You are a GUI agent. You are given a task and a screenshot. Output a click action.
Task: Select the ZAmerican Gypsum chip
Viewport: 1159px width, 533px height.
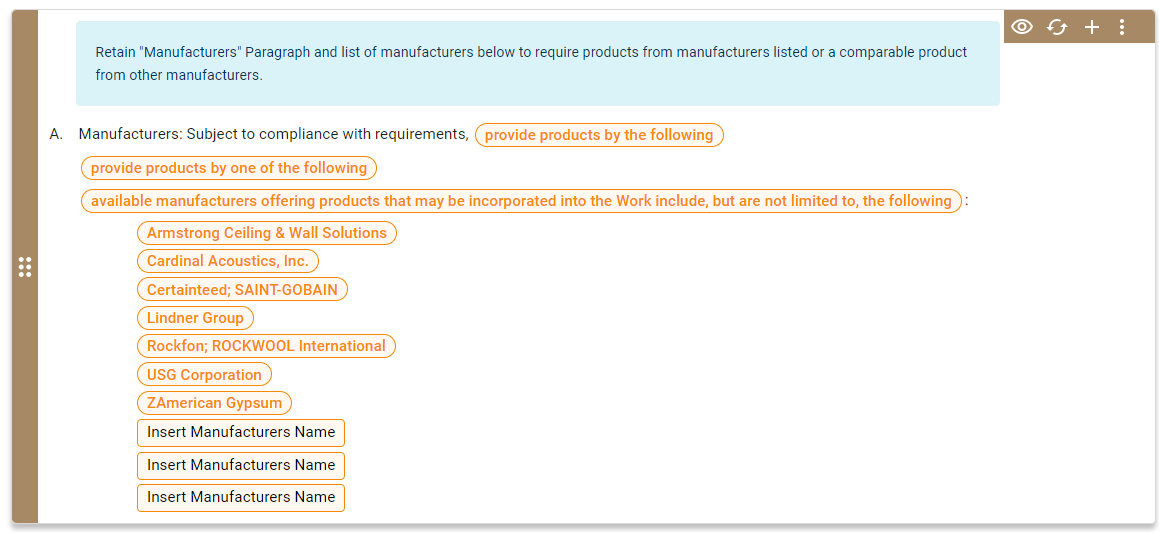215,403
